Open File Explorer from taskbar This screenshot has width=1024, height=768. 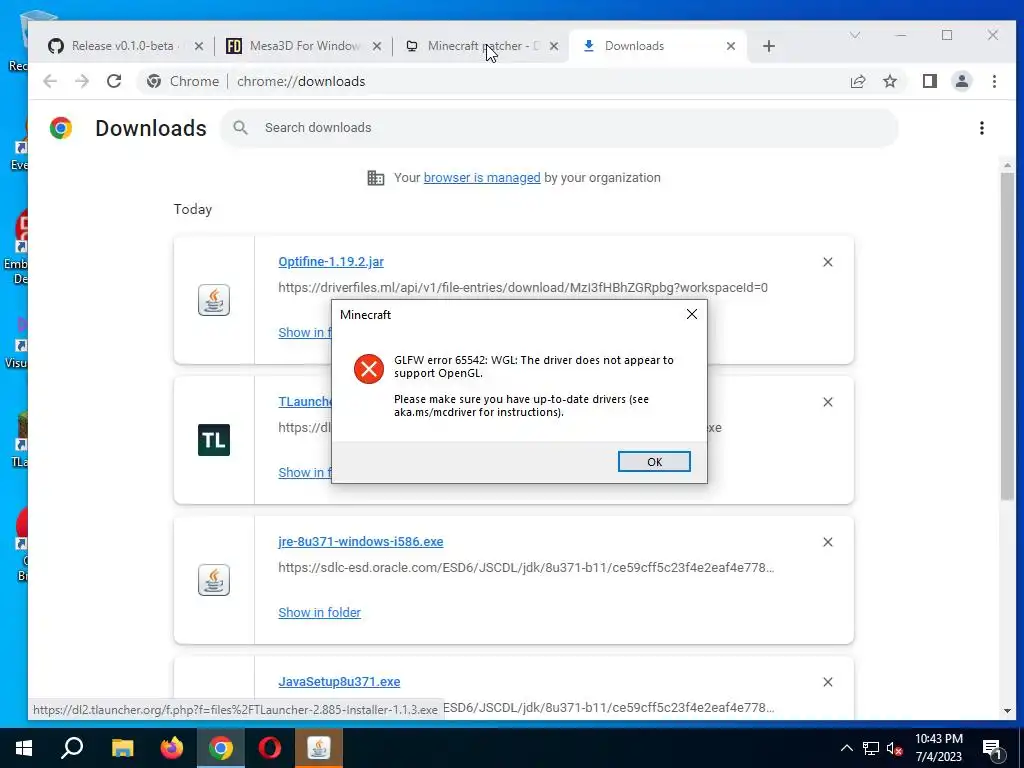pos(122,748)
